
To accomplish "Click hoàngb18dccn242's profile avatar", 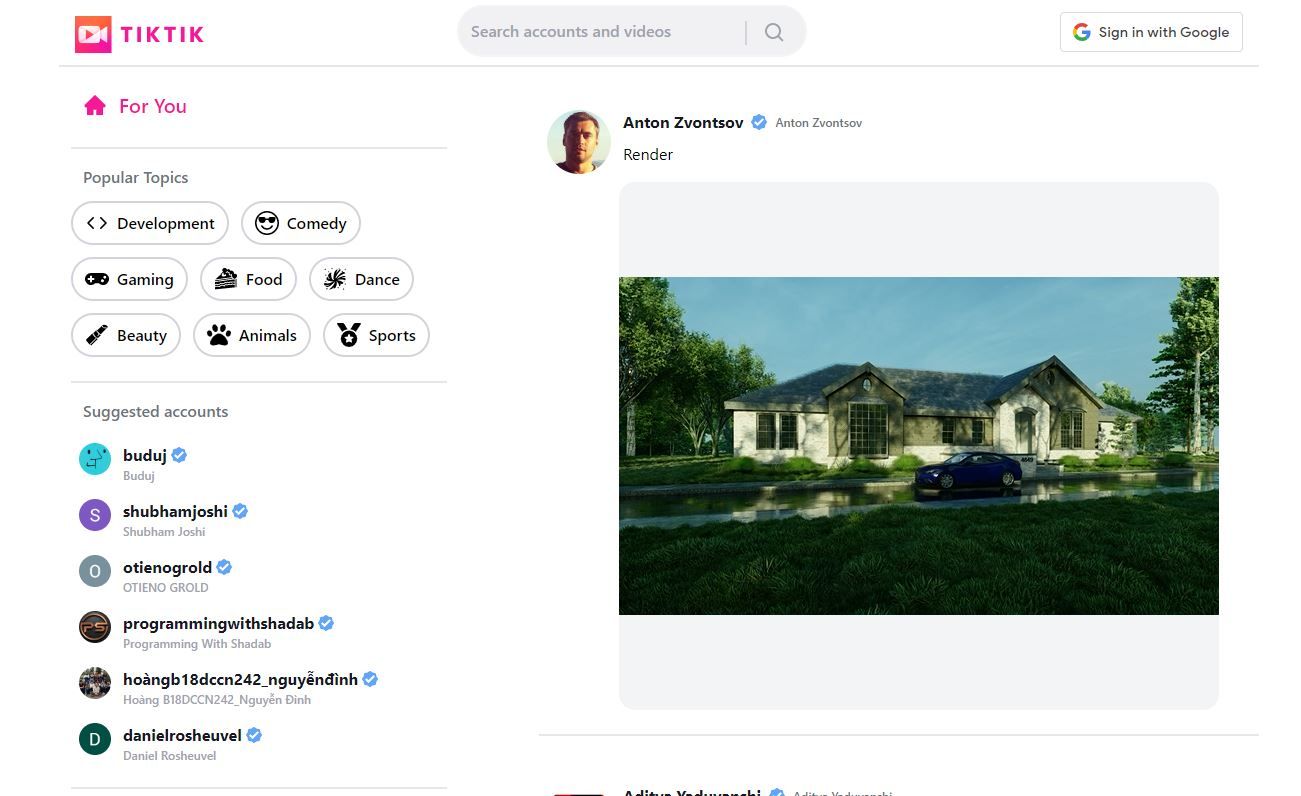I will 95,683.
